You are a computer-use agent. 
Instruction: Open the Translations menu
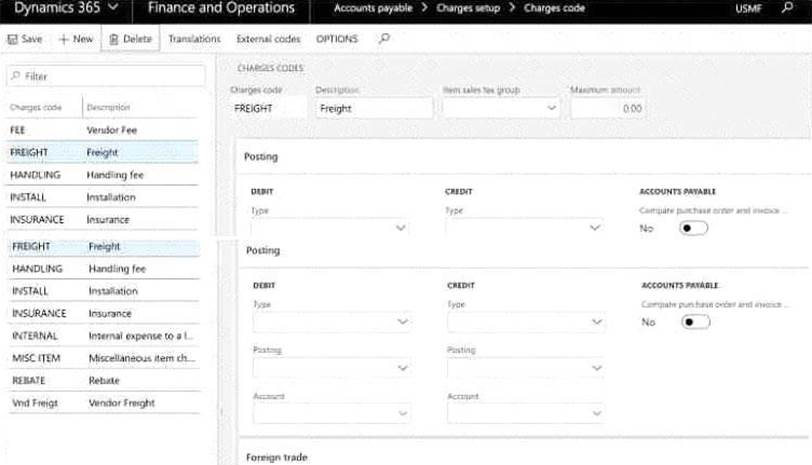(194, 39)
